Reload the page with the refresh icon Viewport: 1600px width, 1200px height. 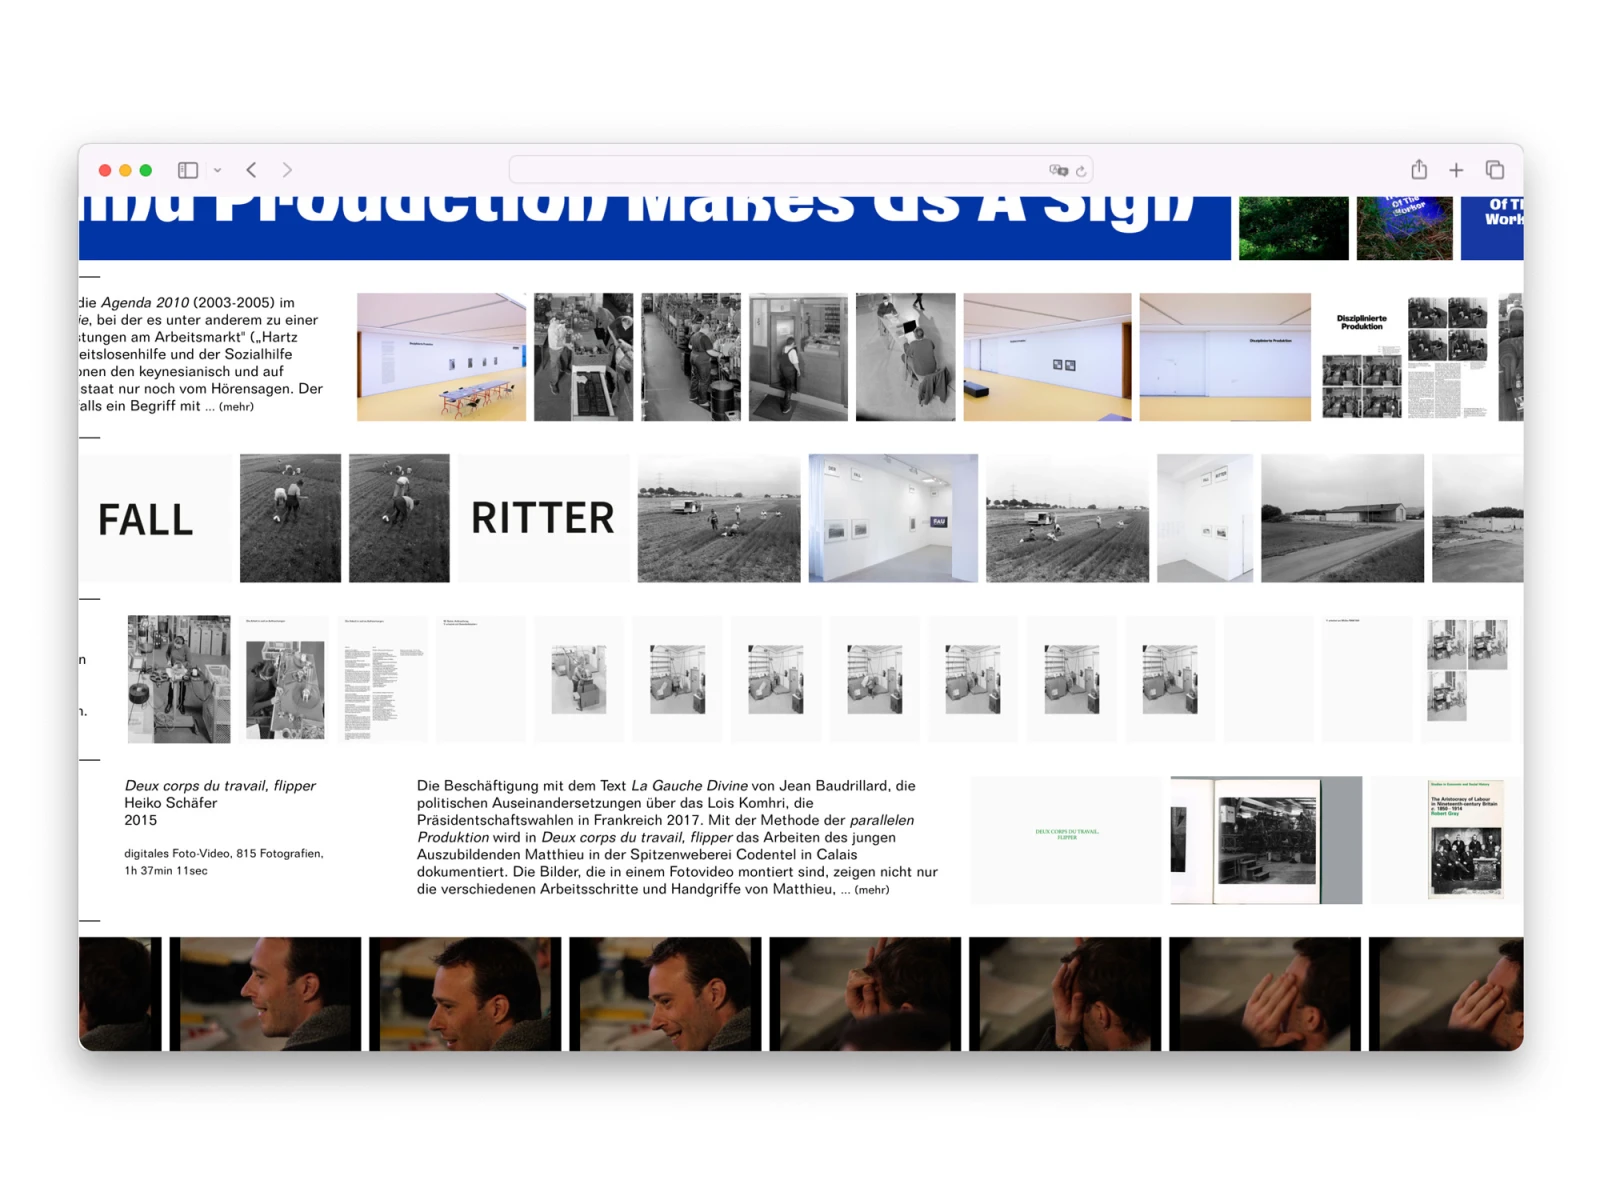[1081, 171]
